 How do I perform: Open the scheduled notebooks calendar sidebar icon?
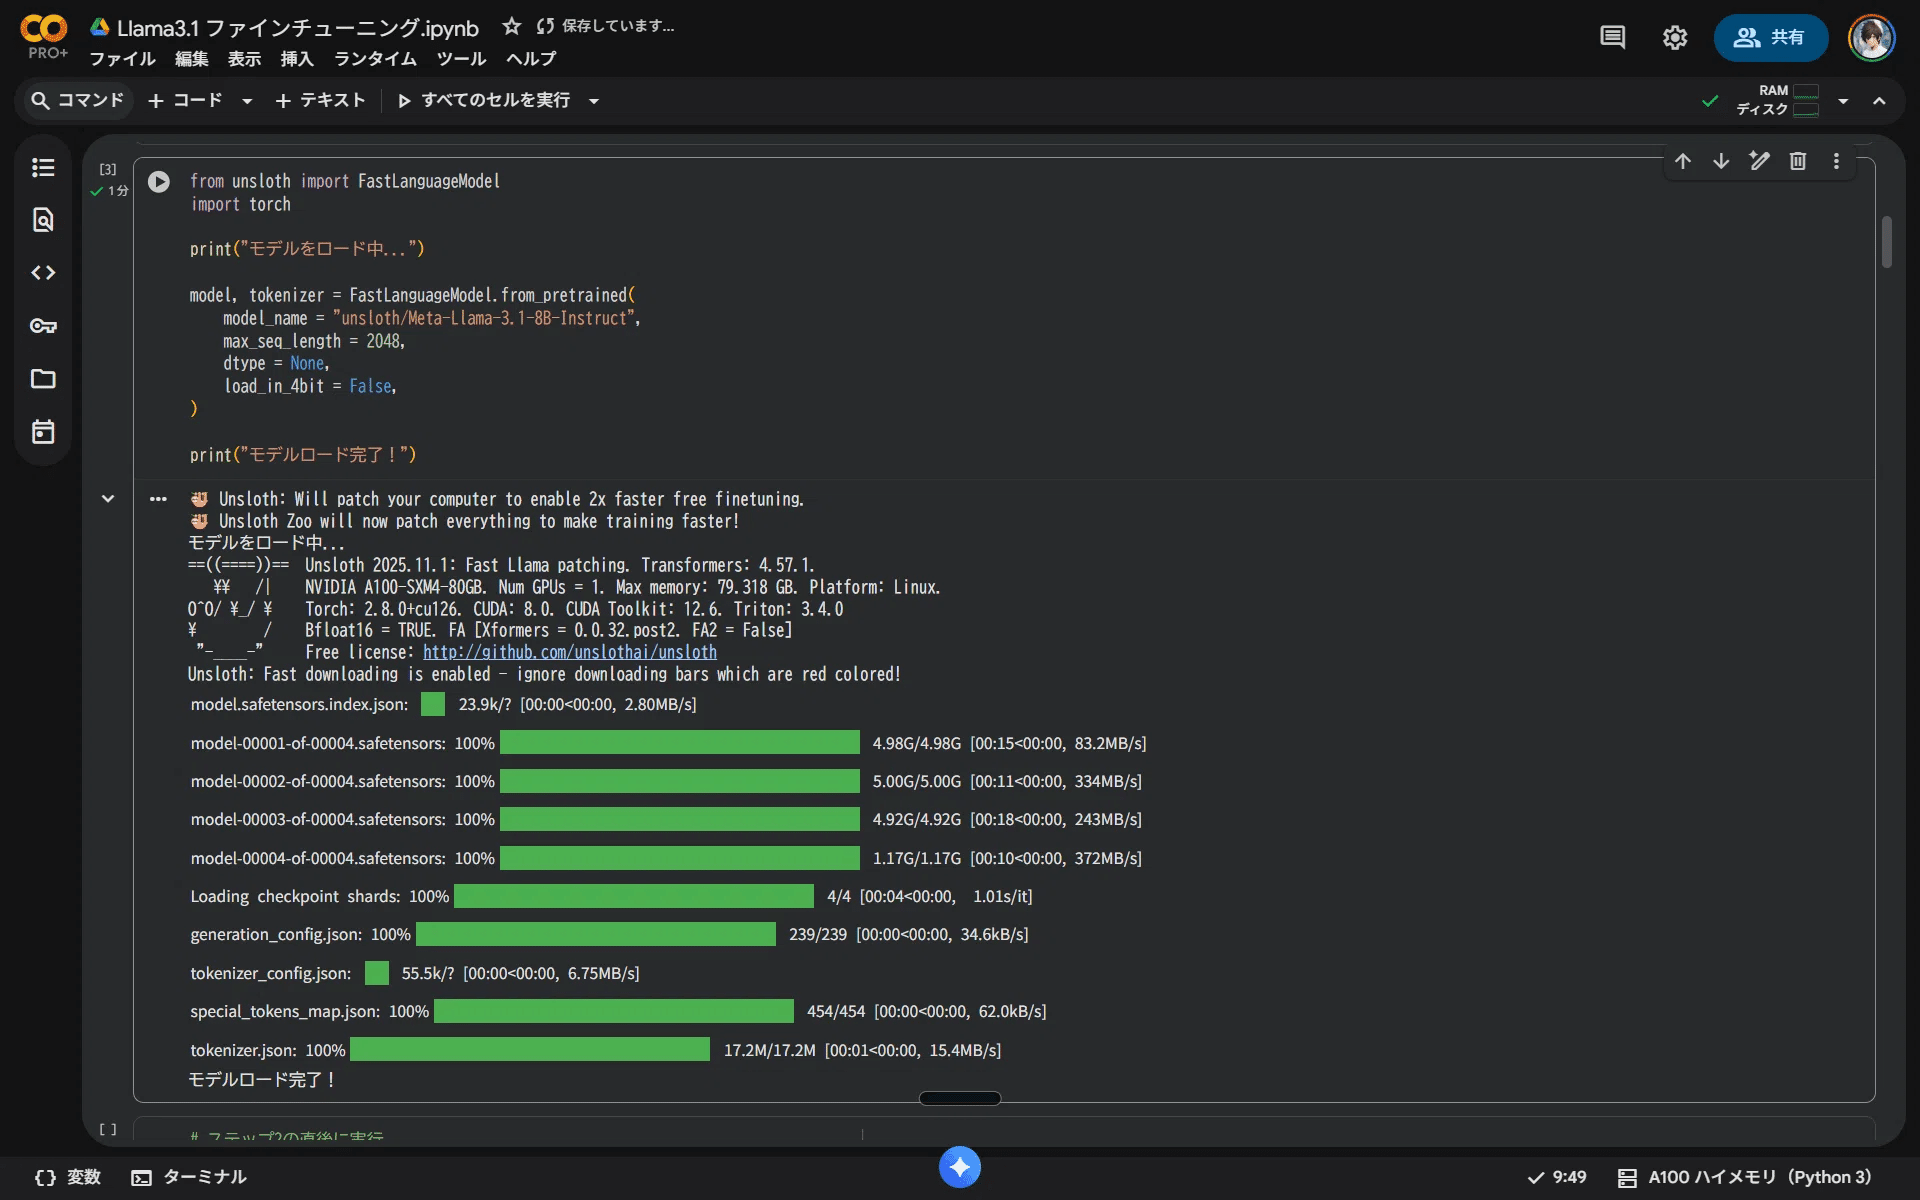point(43,432)
